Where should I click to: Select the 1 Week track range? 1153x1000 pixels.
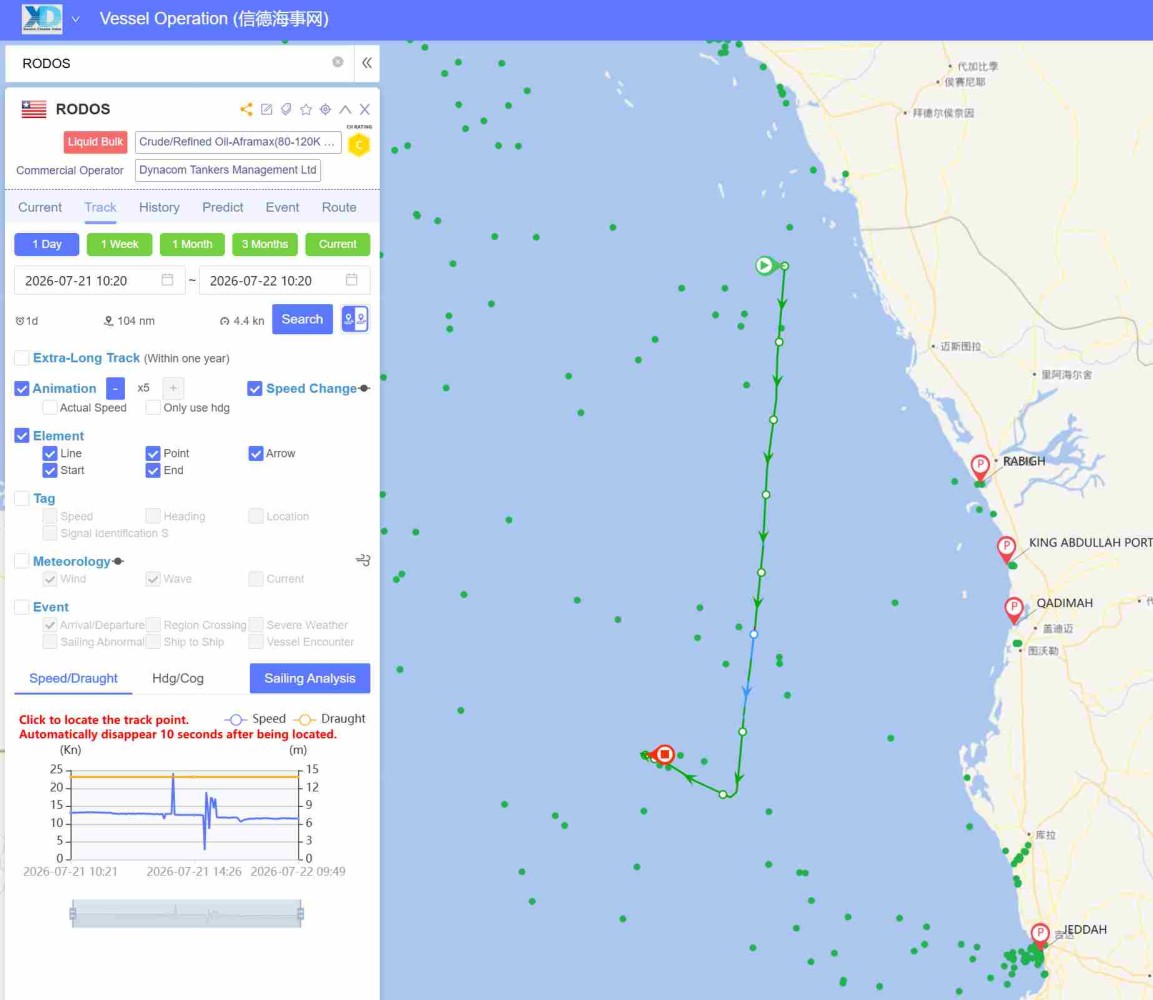click(x=119, y=244)
